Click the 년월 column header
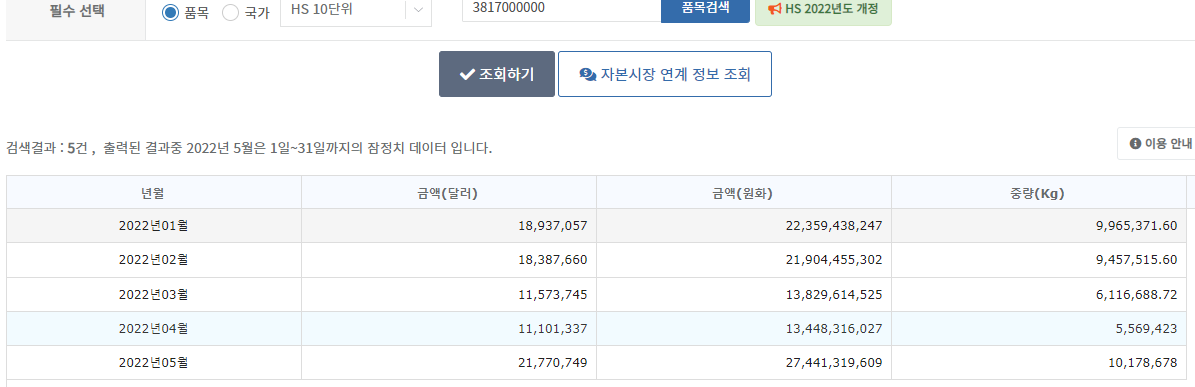 [154, 193]
